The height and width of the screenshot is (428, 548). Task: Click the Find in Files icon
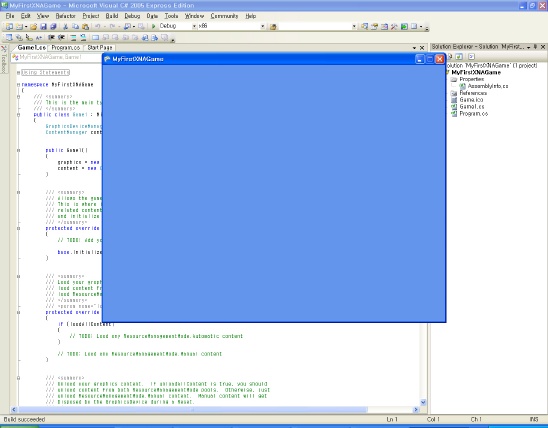pos(273,27)
